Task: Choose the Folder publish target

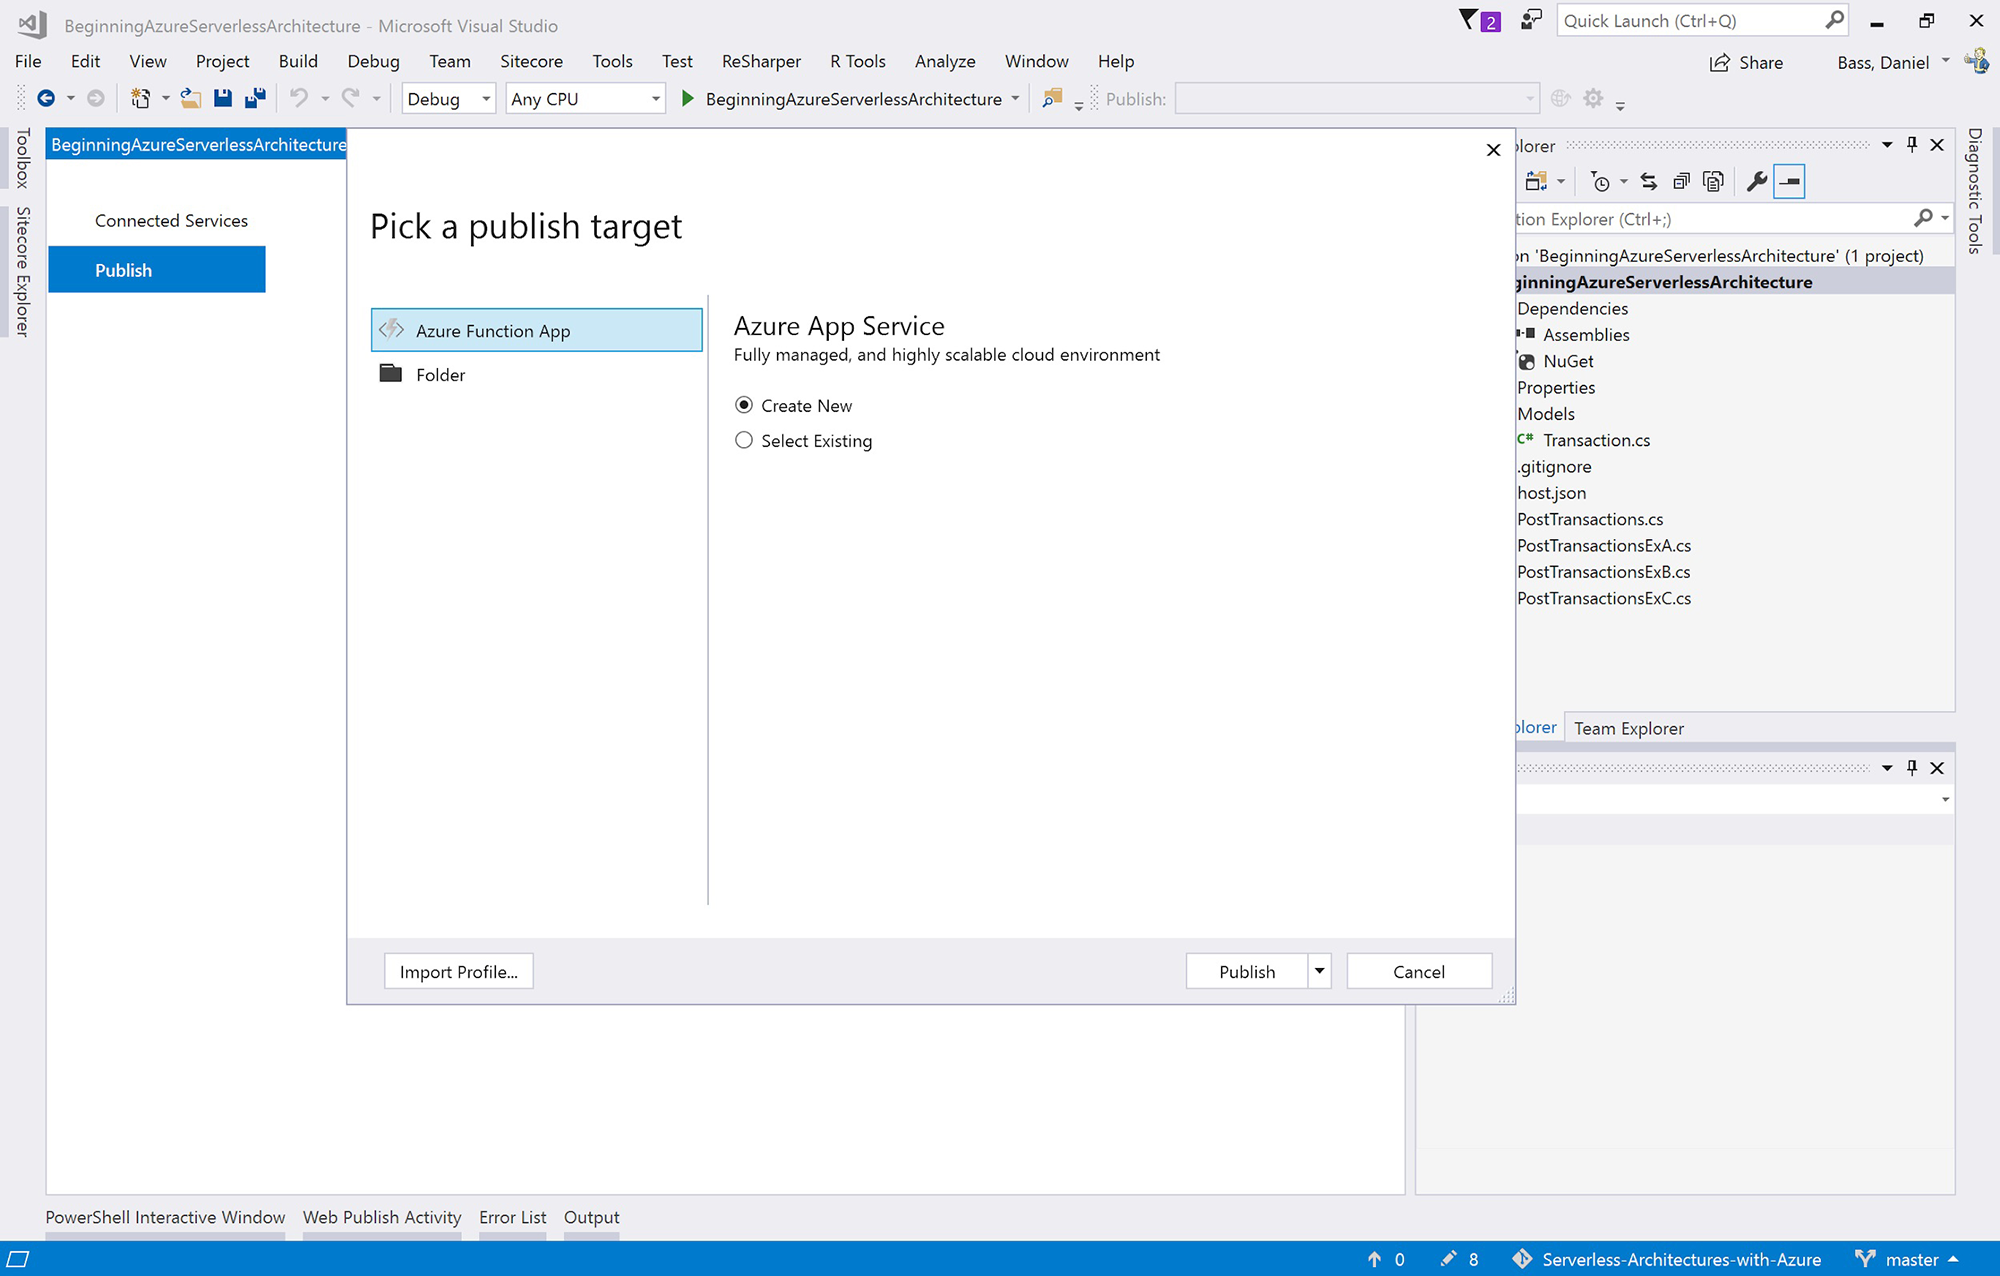Action: click(x=537, y=374)
